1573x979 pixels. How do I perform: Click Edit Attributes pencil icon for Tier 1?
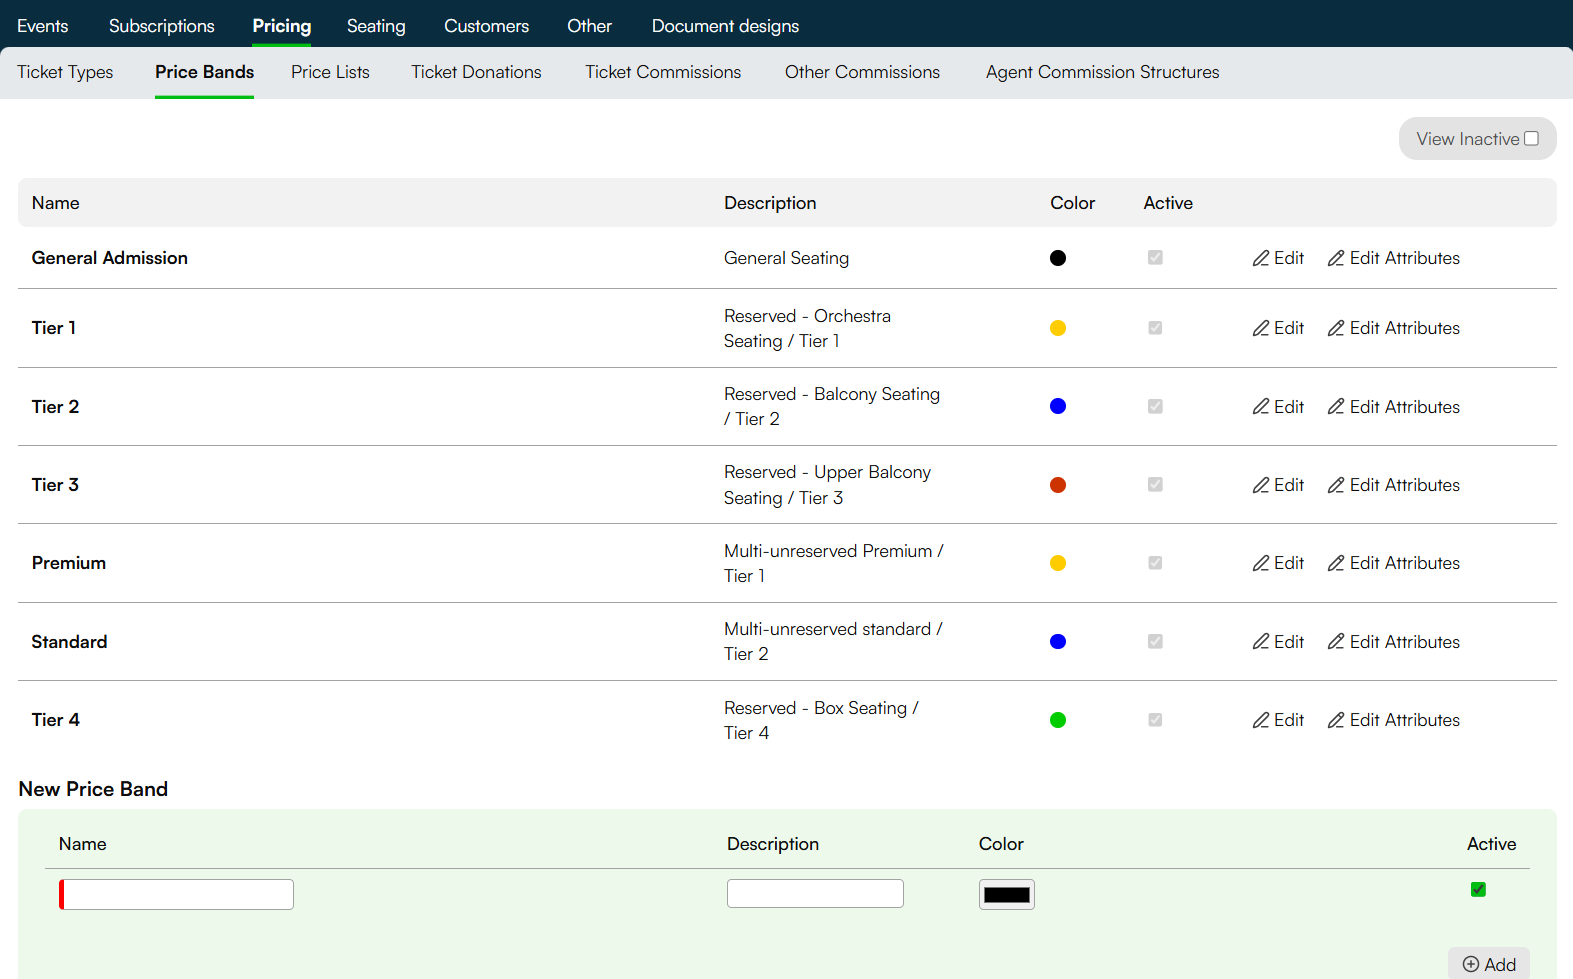[x=1336, y=328]
